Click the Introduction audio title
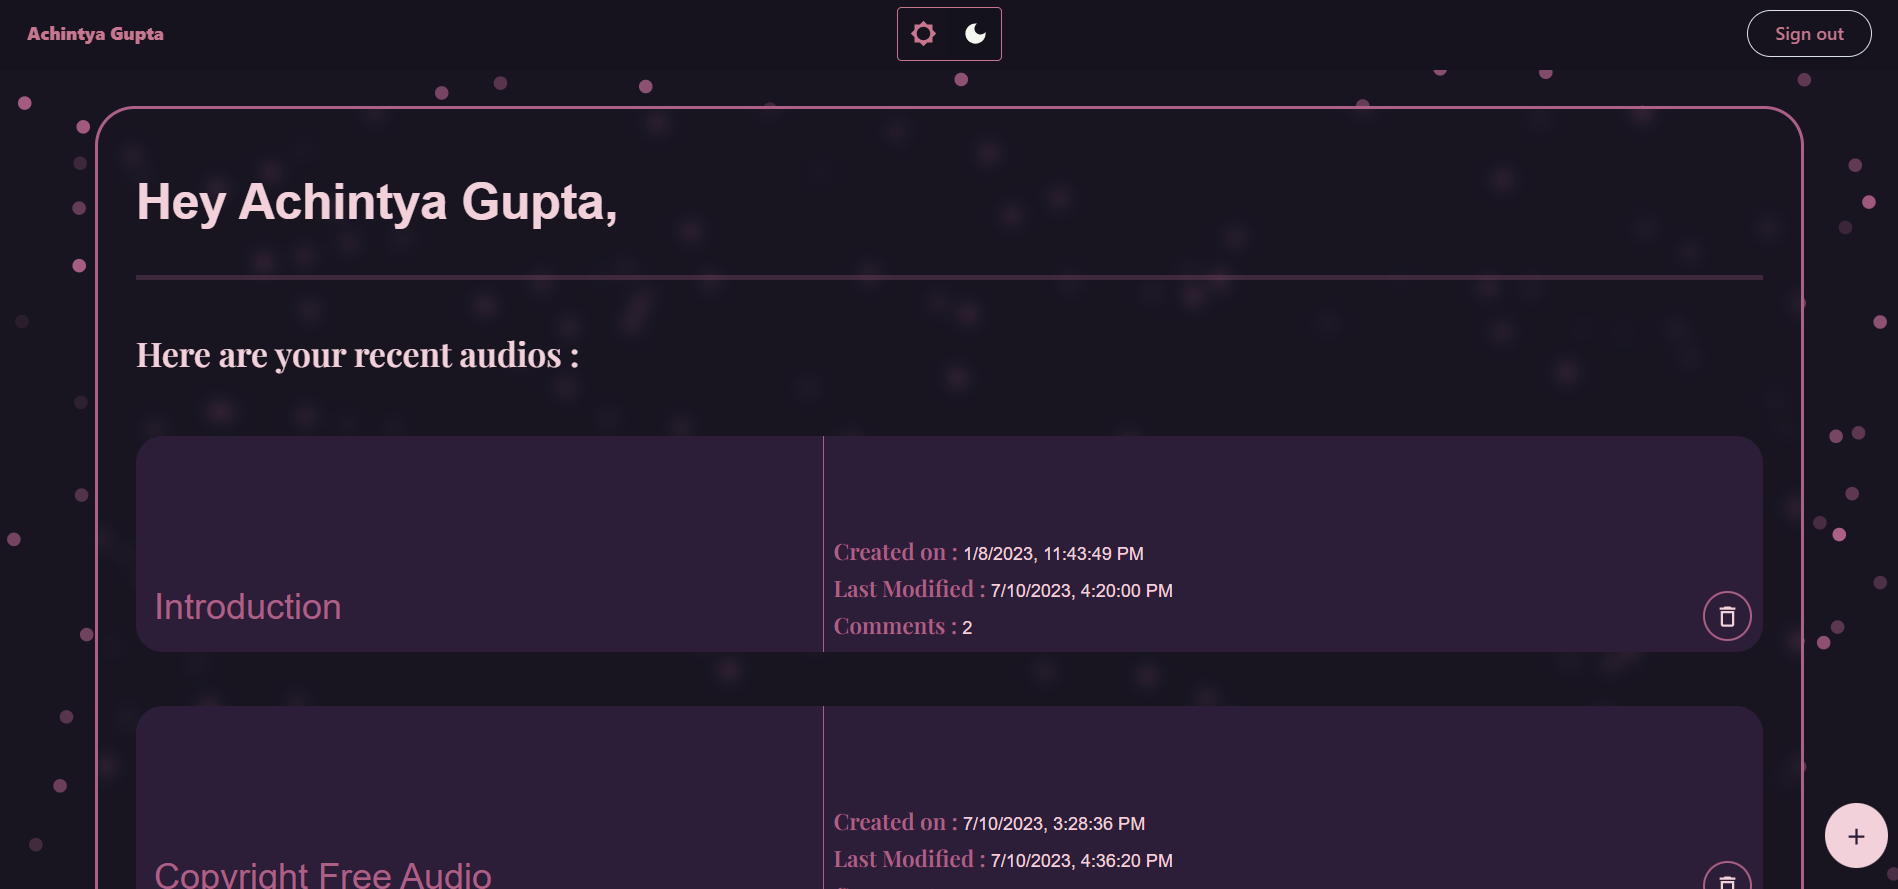 (248, 606)
